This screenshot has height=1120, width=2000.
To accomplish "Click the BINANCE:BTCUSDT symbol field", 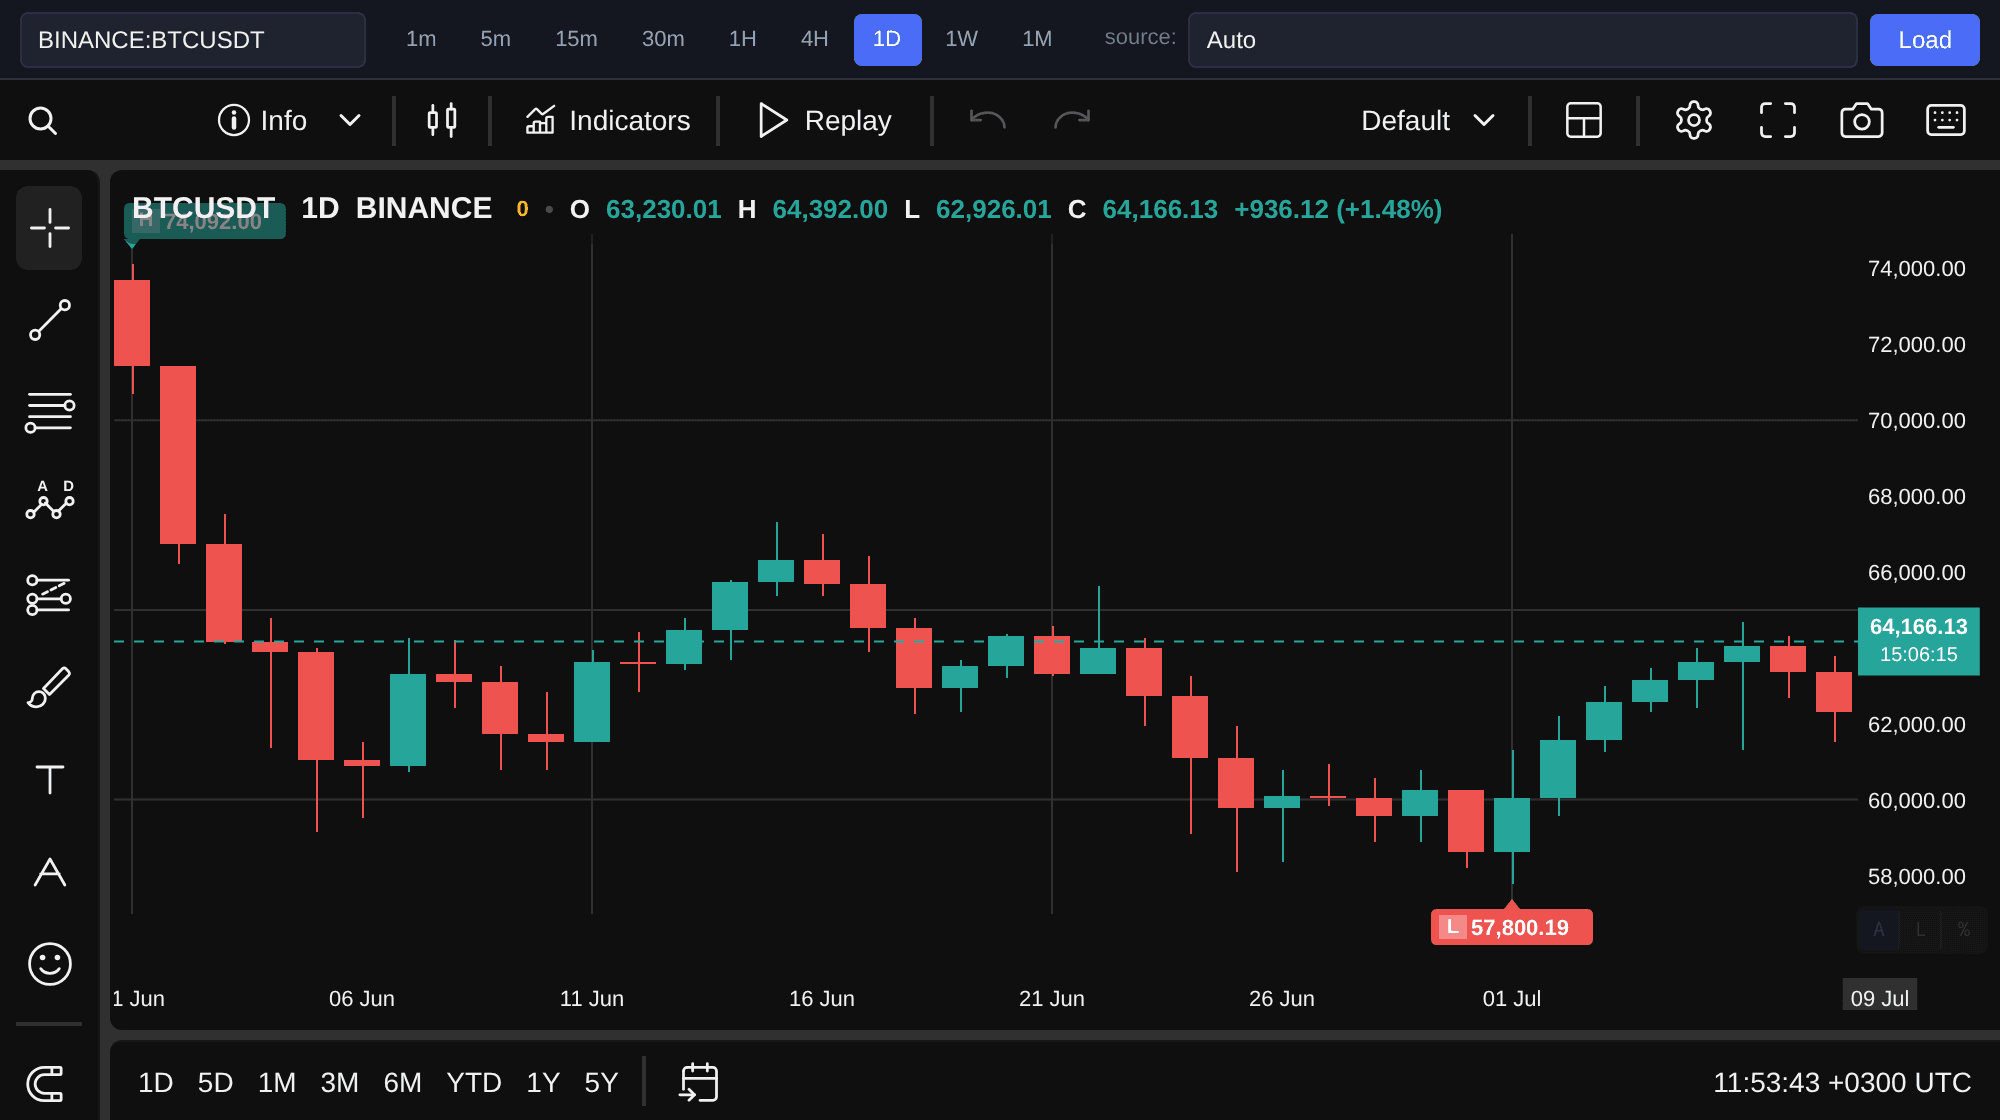I will pos(193,40).
